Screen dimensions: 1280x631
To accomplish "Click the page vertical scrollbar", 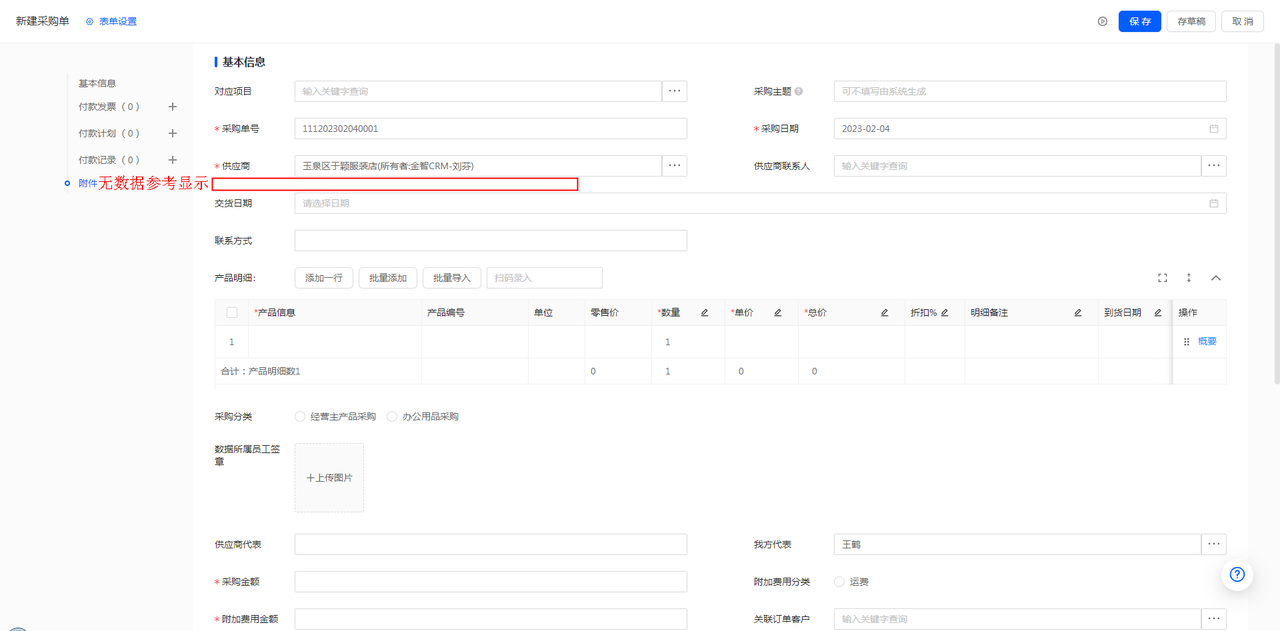I will pyautogui.click(x=1275, y=215).
